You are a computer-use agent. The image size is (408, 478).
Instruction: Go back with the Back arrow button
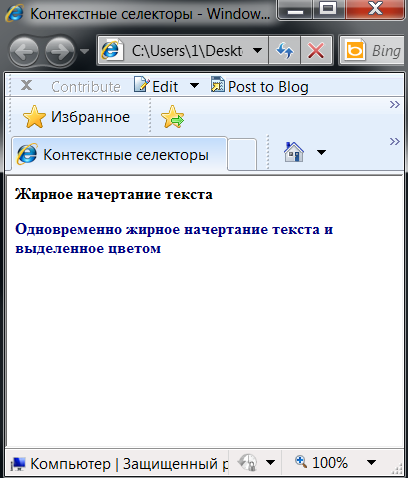tap(24, 51)
